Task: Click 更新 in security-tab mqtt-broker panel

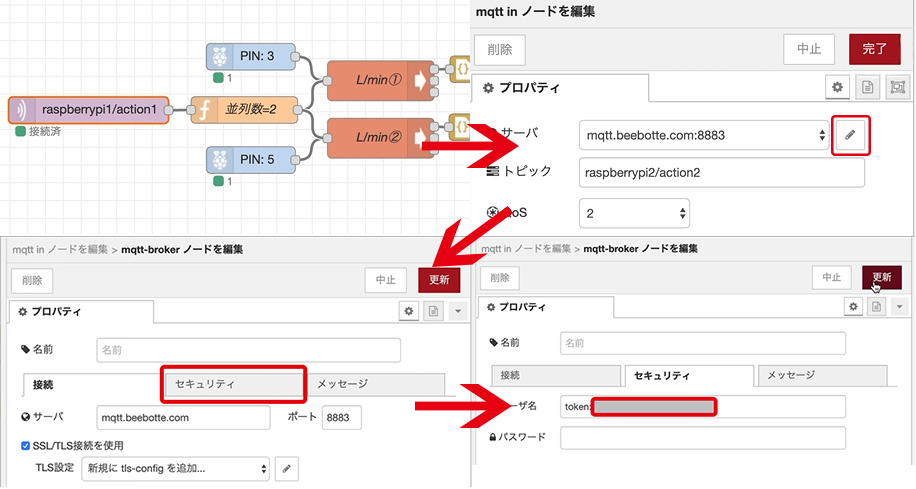Action: tap(882, 277)
